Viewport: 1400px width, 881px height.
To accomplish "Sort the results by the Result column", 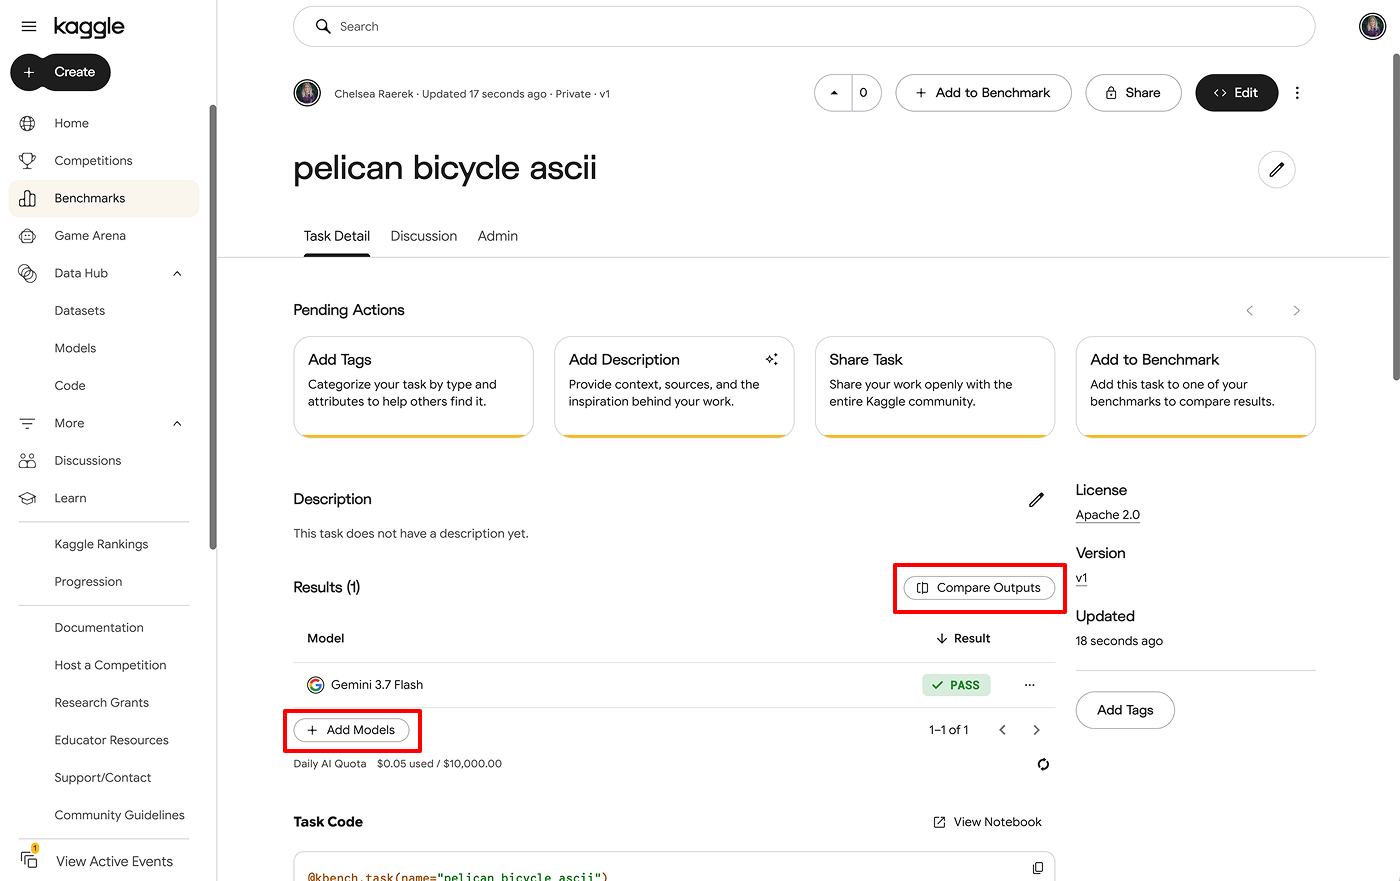I will coord(963,638).
